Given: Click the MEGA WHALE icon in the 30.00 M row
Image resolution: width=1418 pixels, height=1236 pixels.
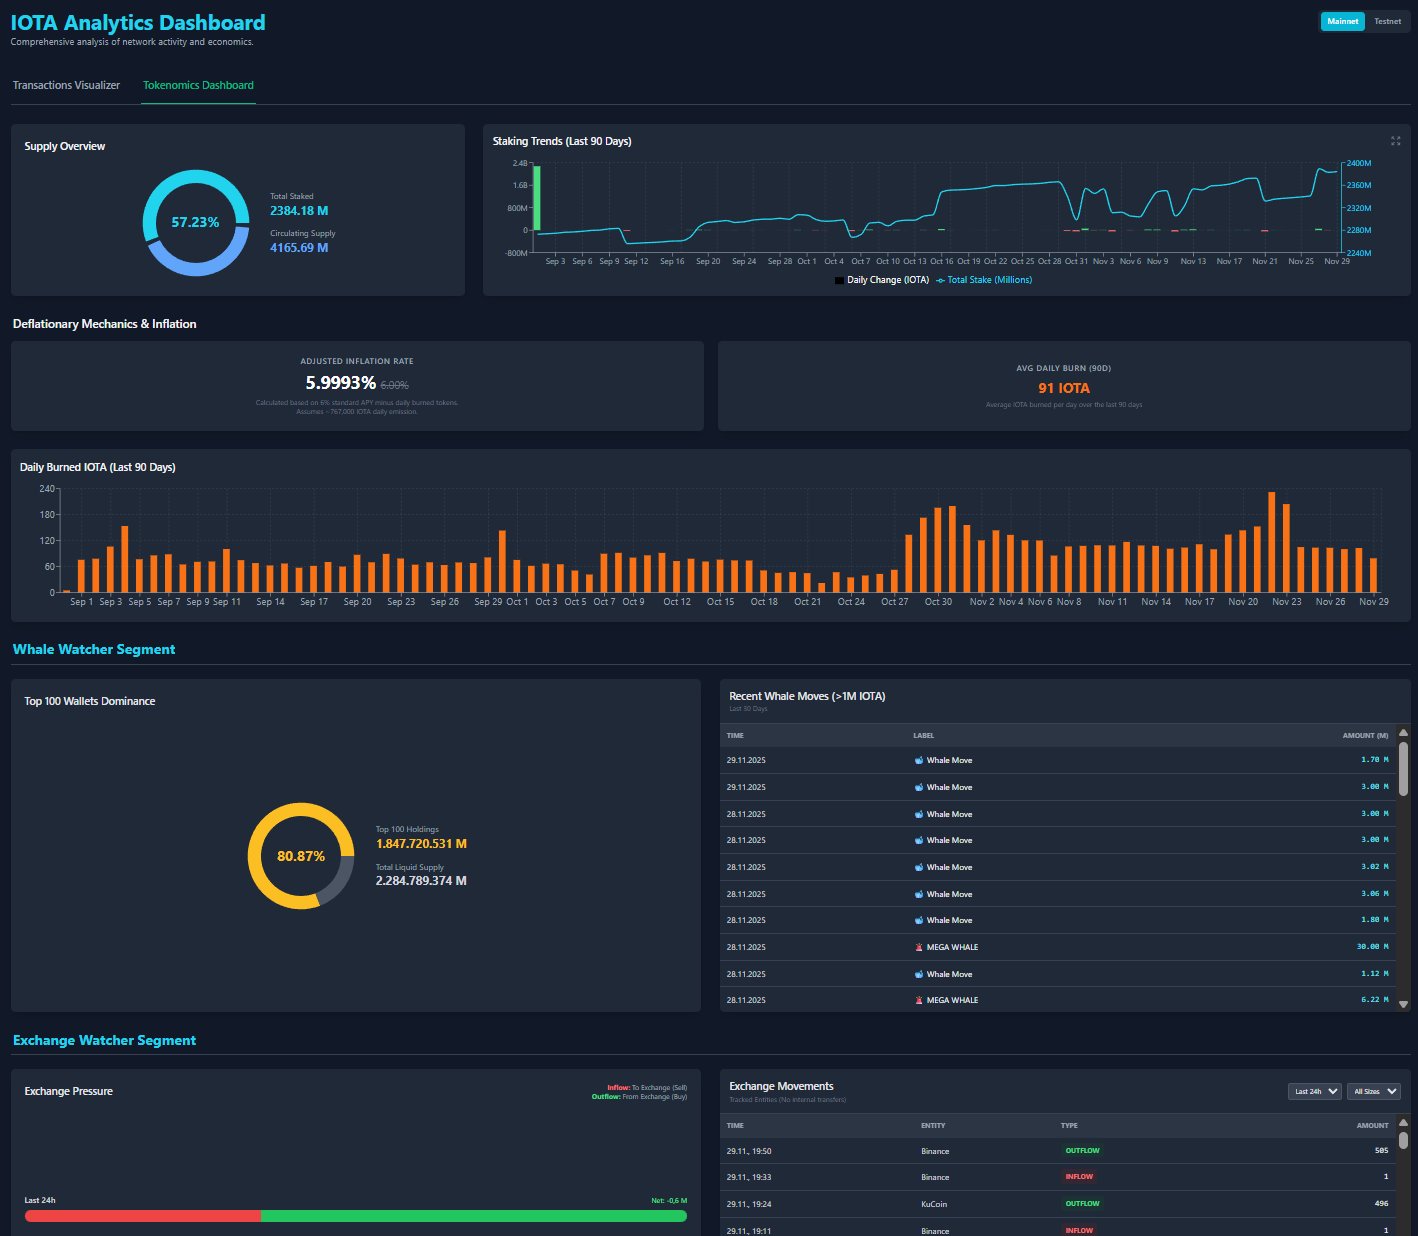Looking at the screenshot, I should 919,947.
